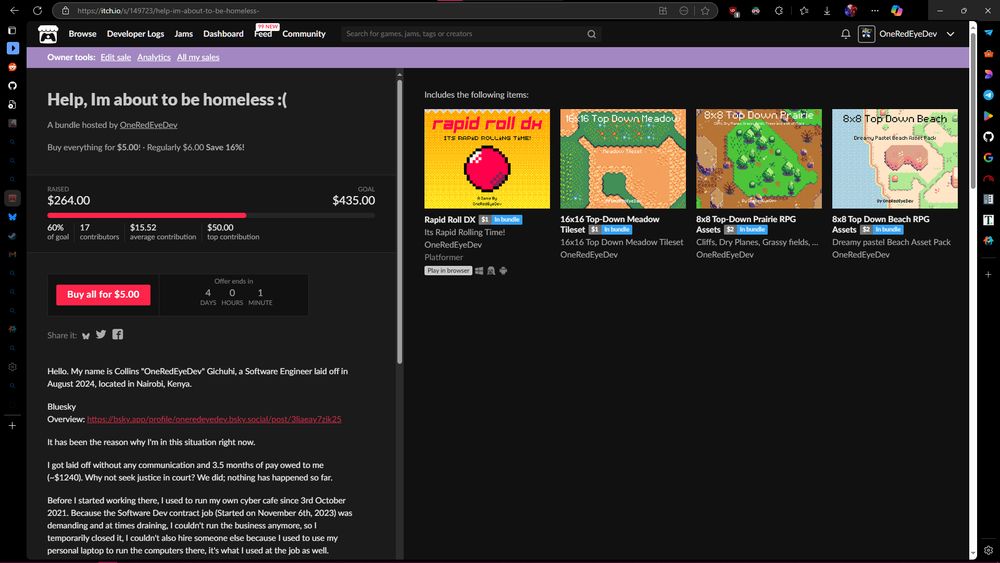Screen dimensions: 1000x563
Task: Open the Analytics owner tool
Action: coord(154,57)
